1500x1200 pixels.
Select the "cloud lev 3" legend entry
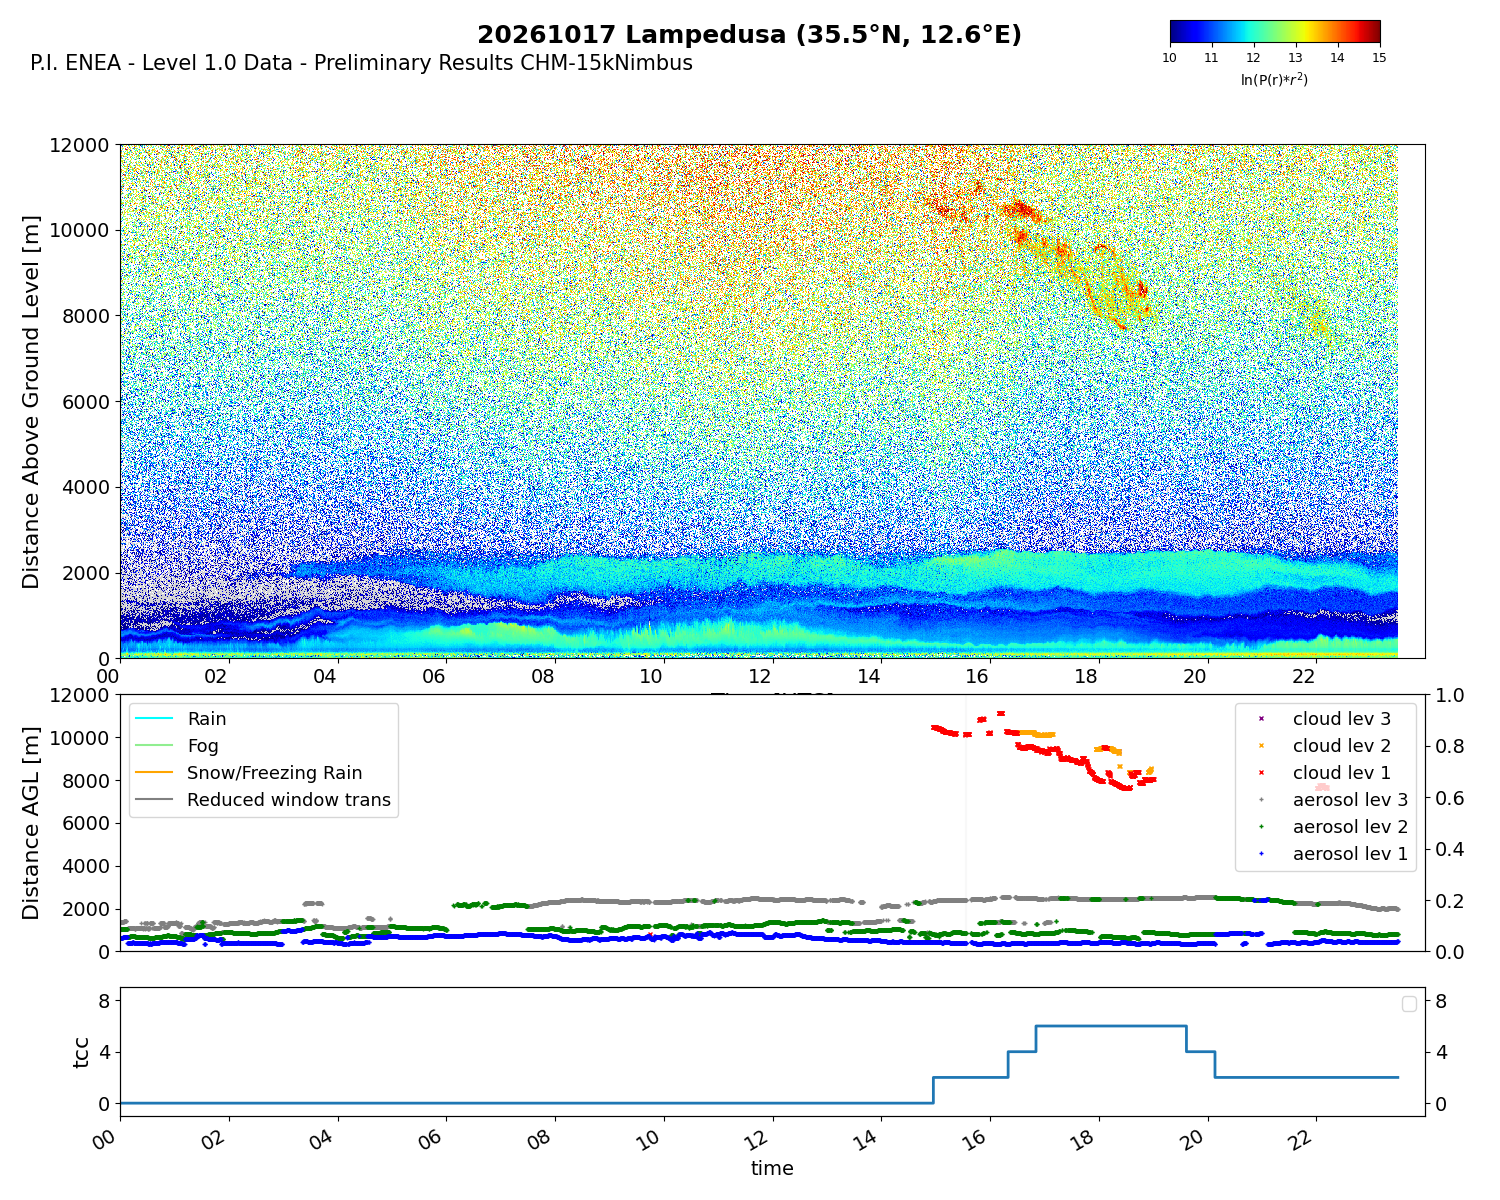click(1325, 719)
